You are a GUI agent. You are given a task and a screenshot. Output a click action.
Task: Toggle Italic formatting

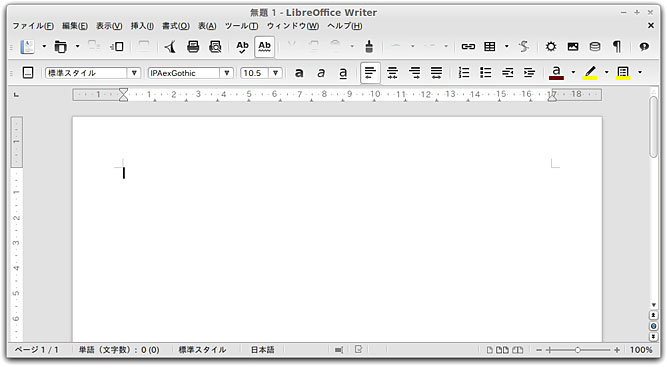[x=321, y=73]
